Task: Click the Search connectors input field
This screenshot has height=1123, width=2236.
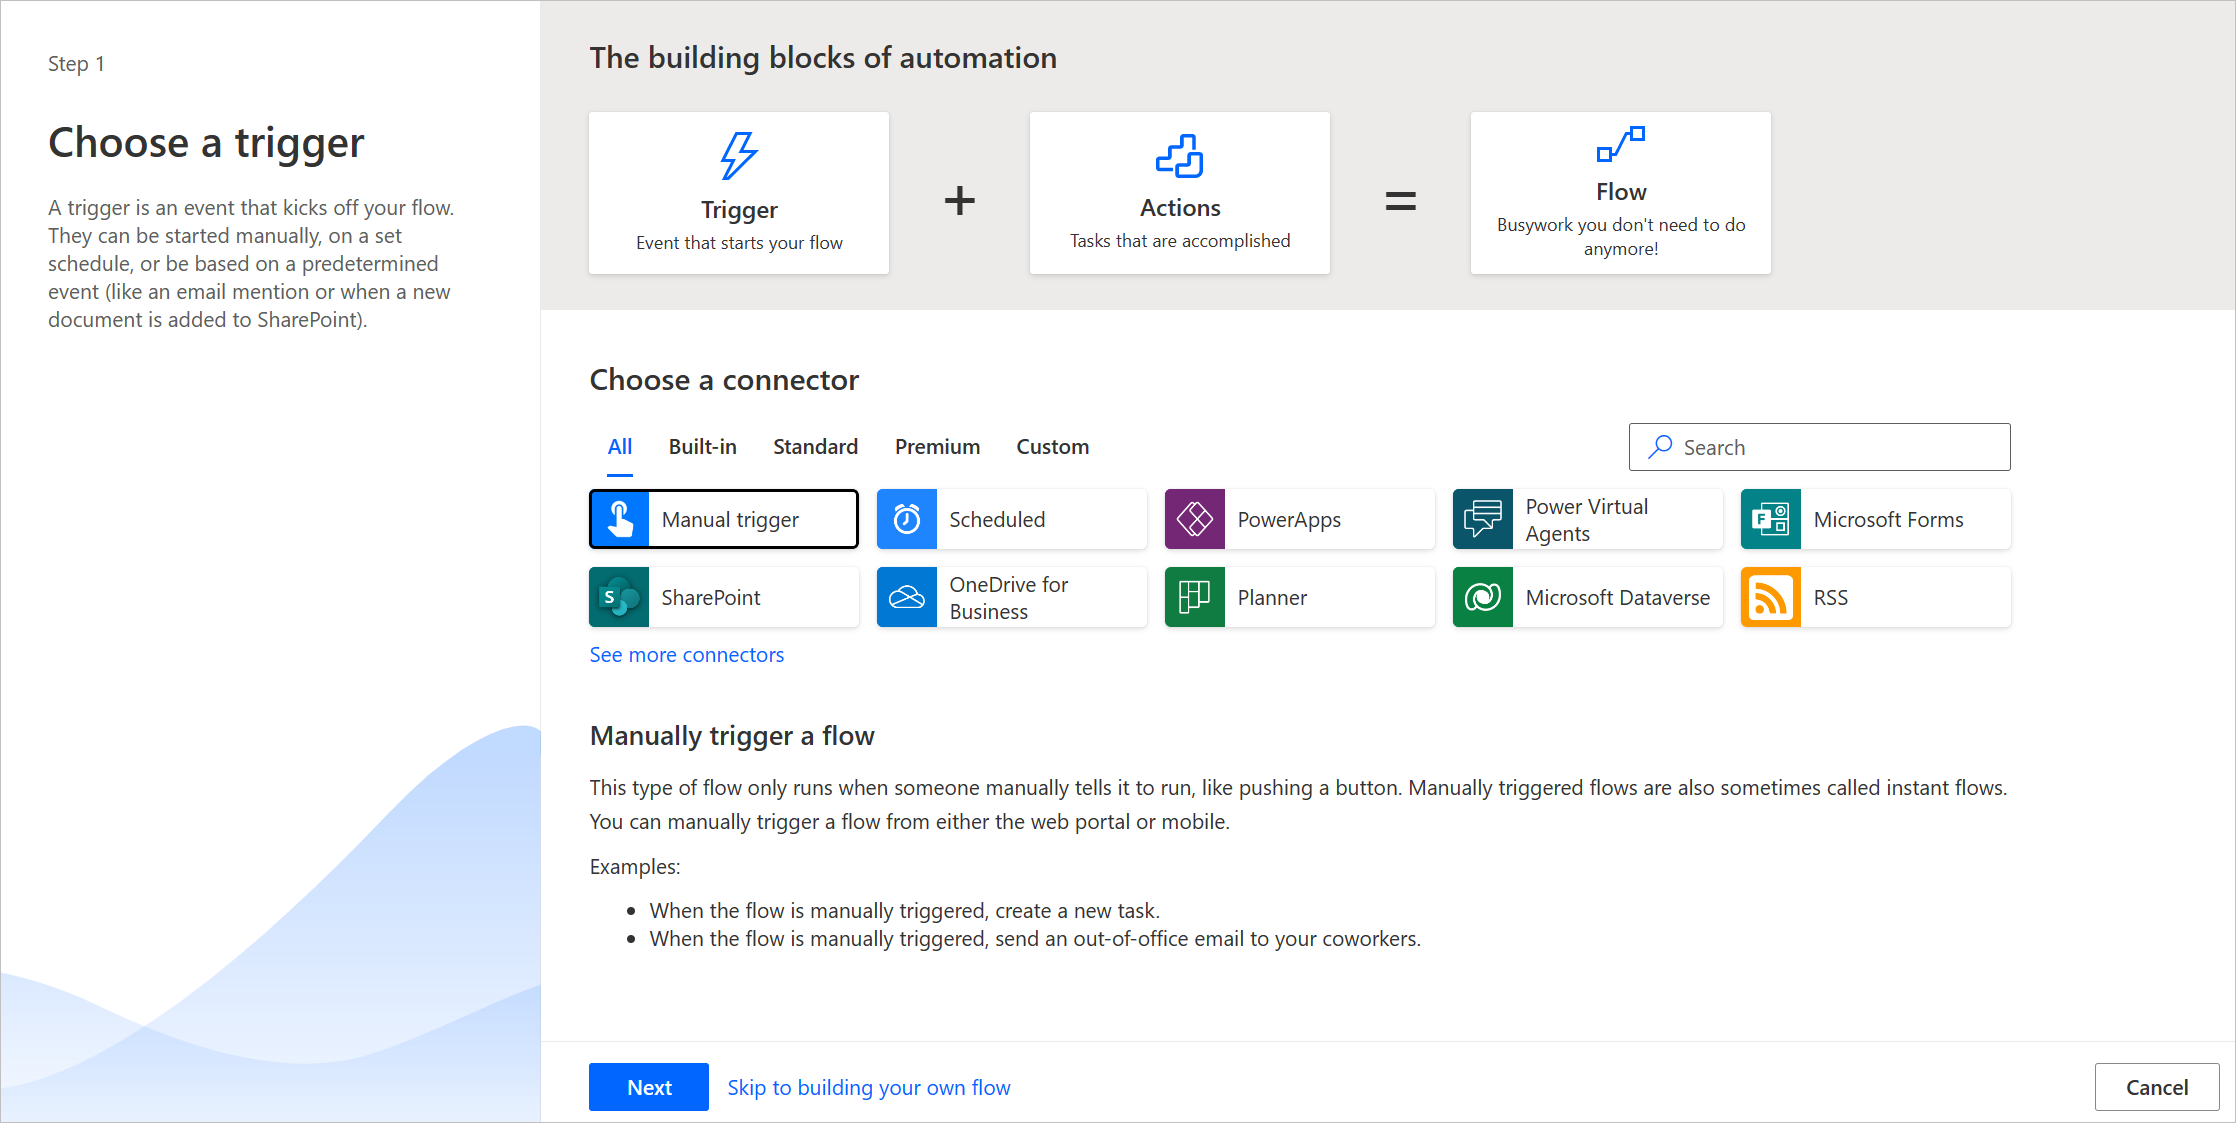Action: pos(1819,445)
